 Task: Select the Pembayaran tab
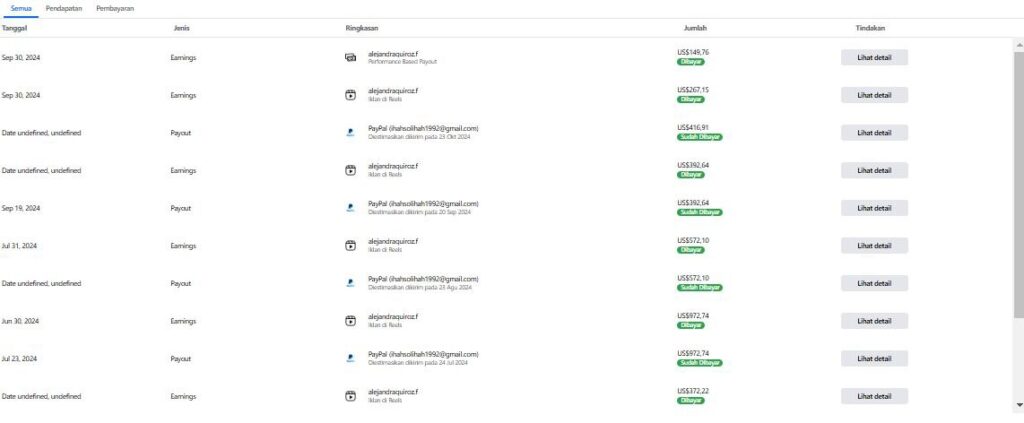(x=116, y=8)
